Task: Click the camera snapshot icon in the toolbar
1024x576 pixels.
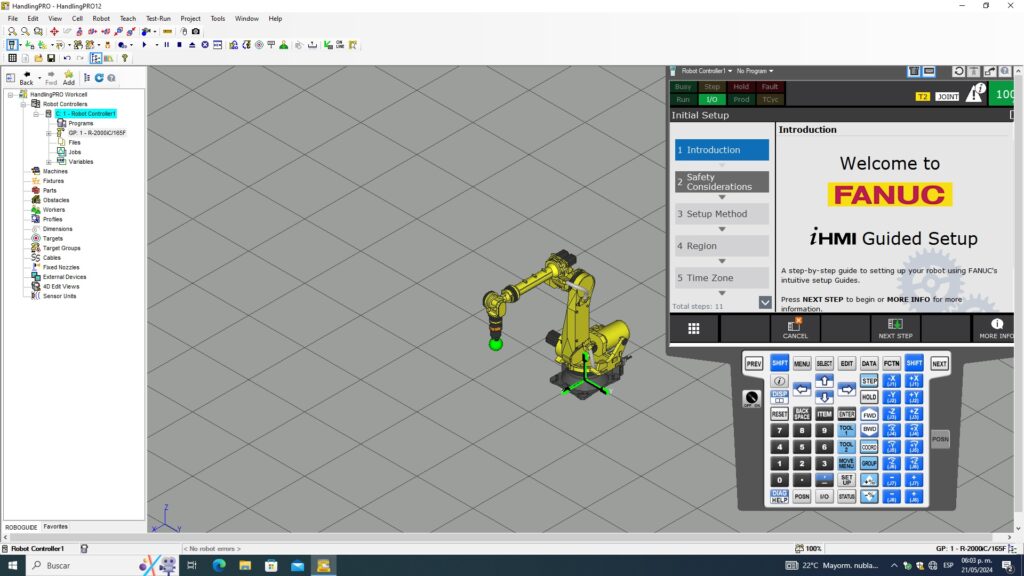Action: [x=196, y=31]
